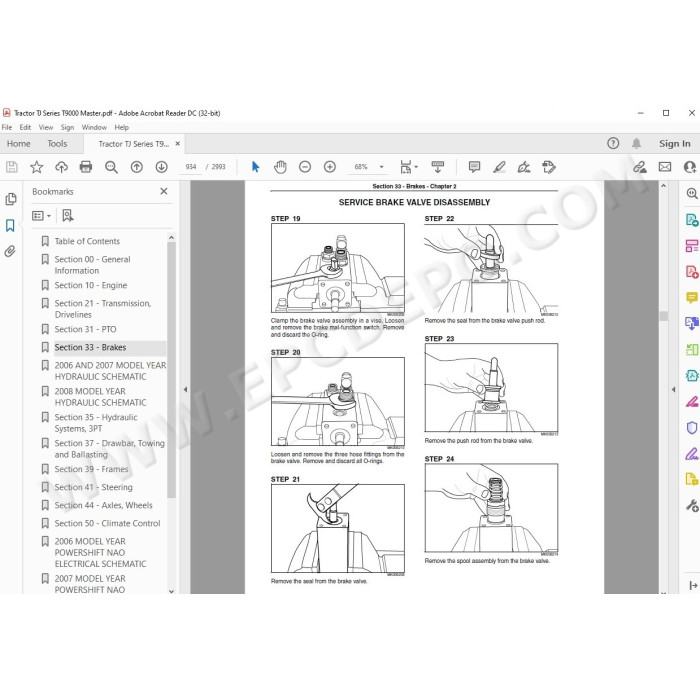Go to previous page arrow
The height and width of the screenshot is (700, 700).
click(x=137, y=167)
